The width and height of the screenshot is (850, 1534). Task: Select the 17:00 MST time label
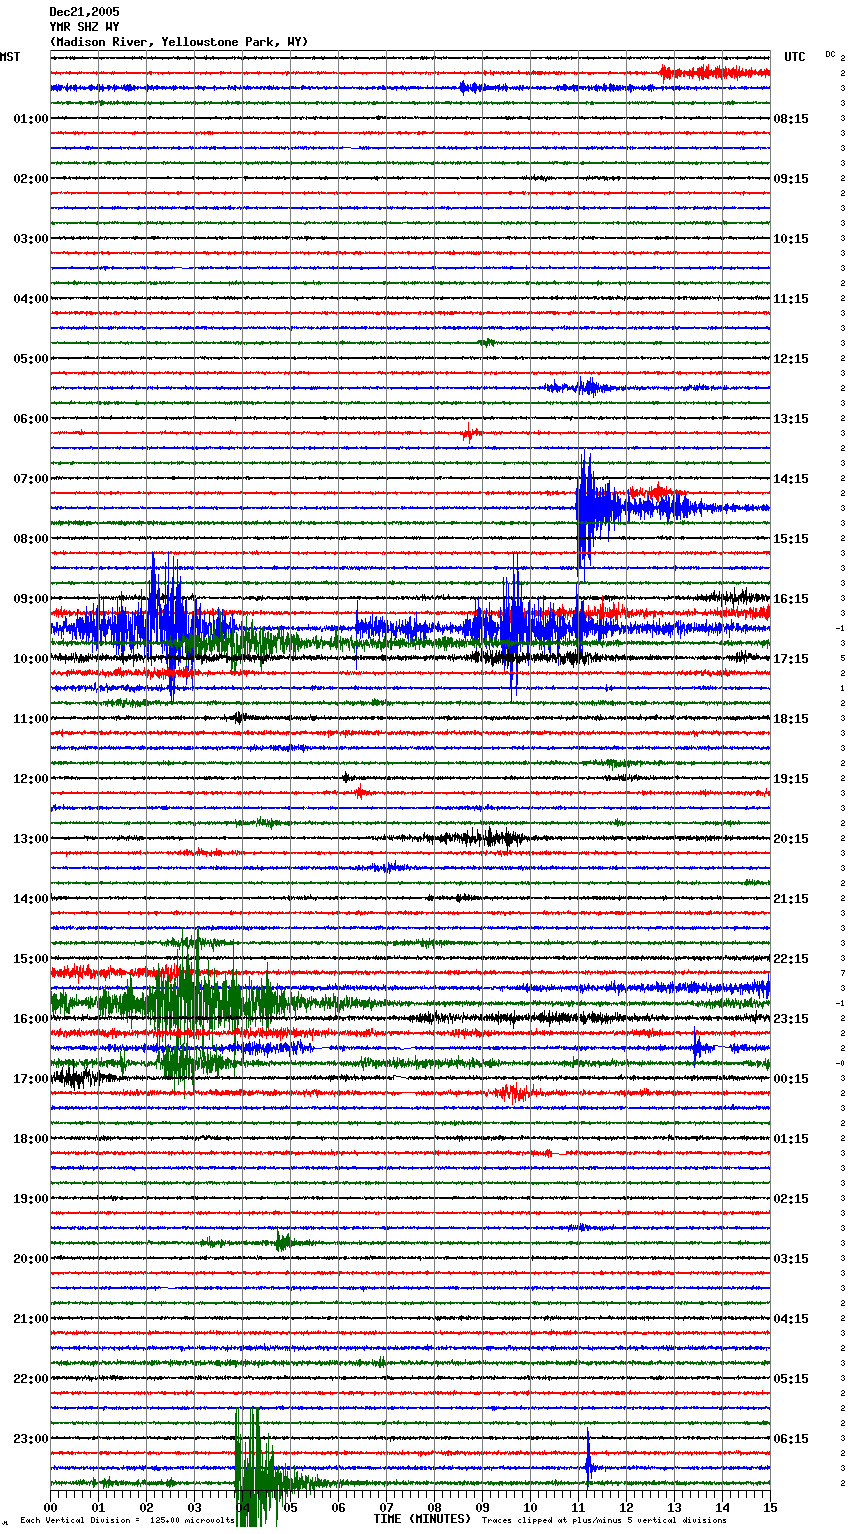pyautogui.click(x=30, y=1079)
